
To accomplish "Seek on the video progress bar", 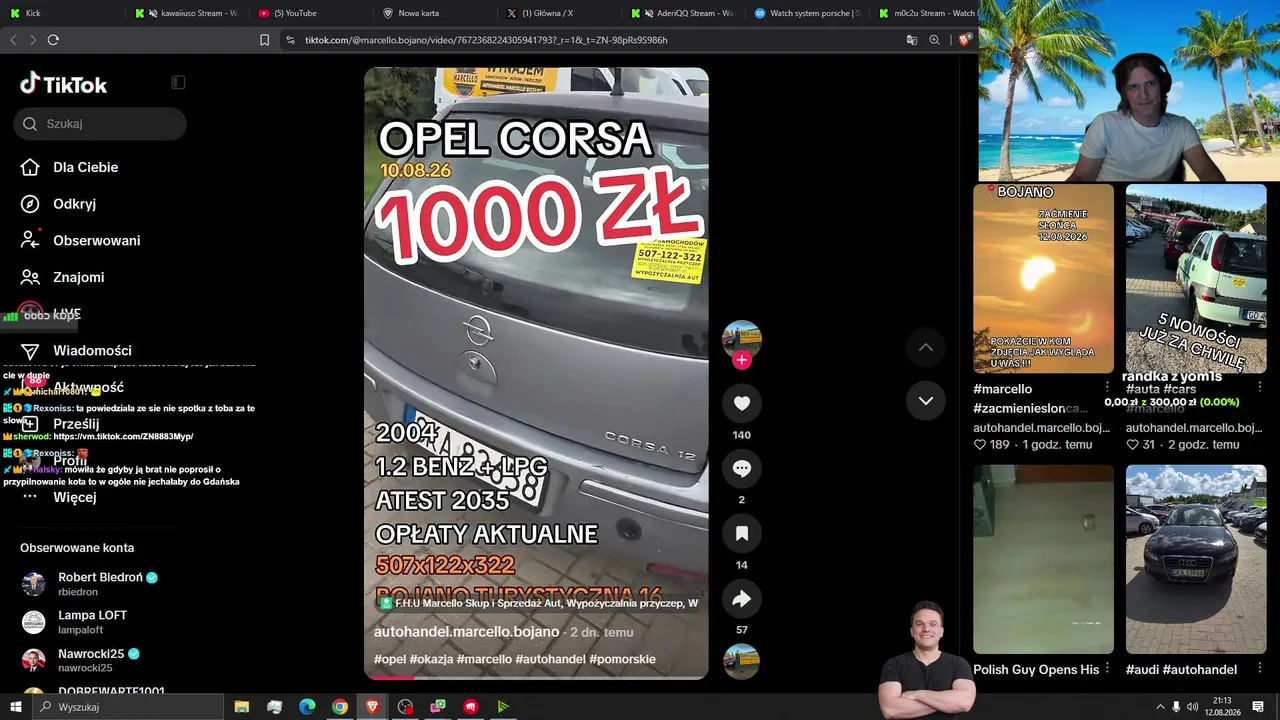I will pos(536,677).
